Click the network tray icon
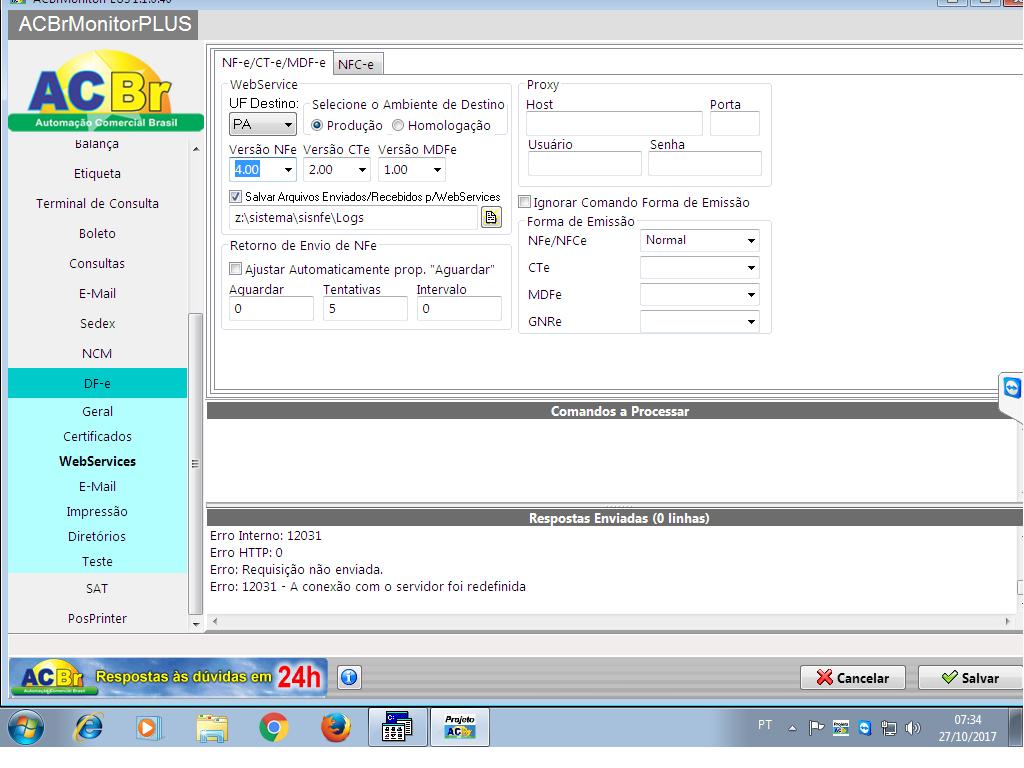This screenshot has width=1024, height=768. (889, 727)
